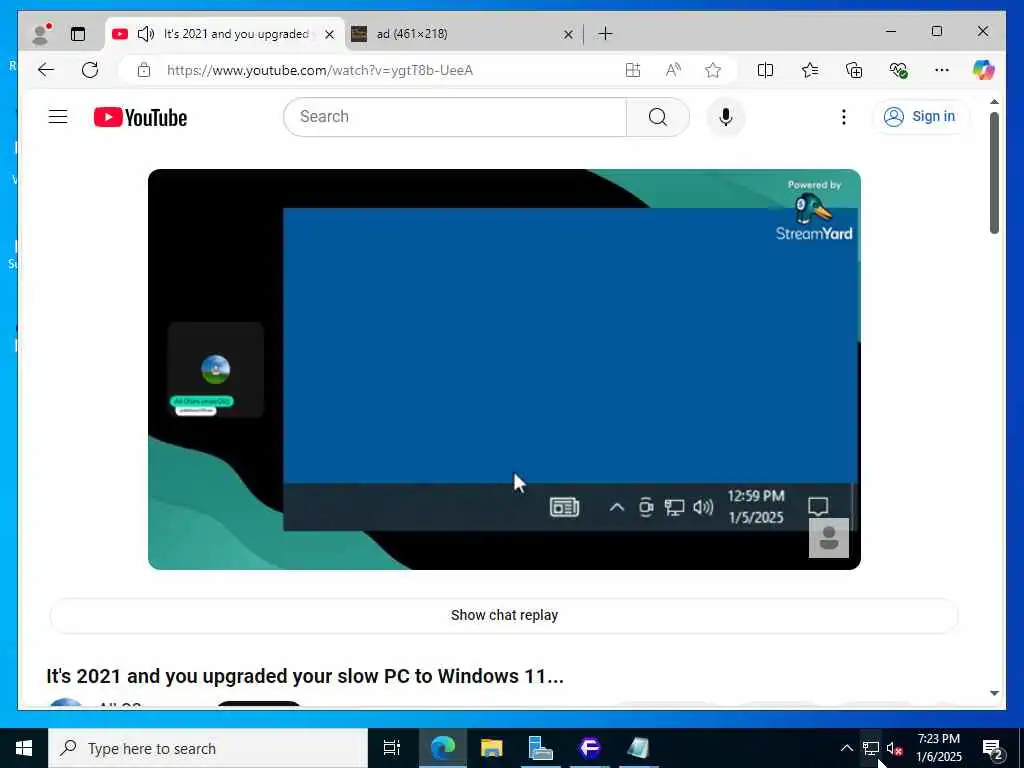Open the tab actions menu icon
Viewport: 1024px width, 768px height.
[x=78, y=34]
